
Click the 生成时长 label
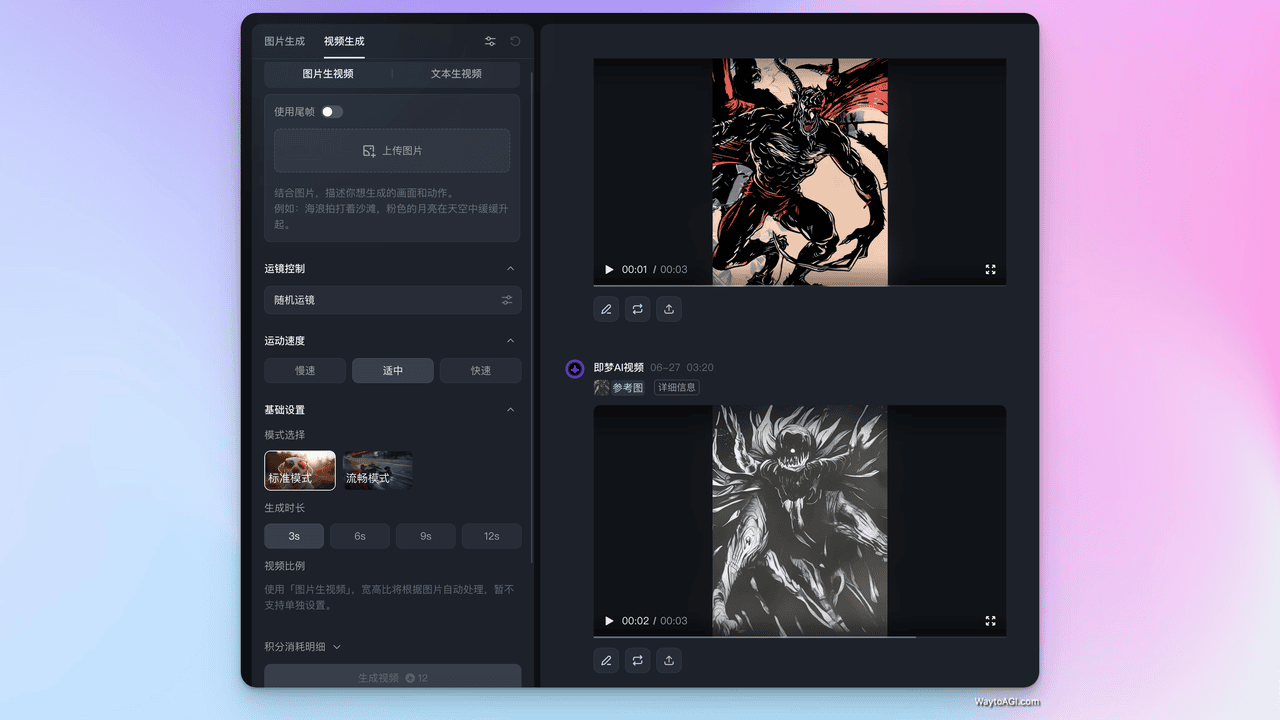[x=285, y=508]
